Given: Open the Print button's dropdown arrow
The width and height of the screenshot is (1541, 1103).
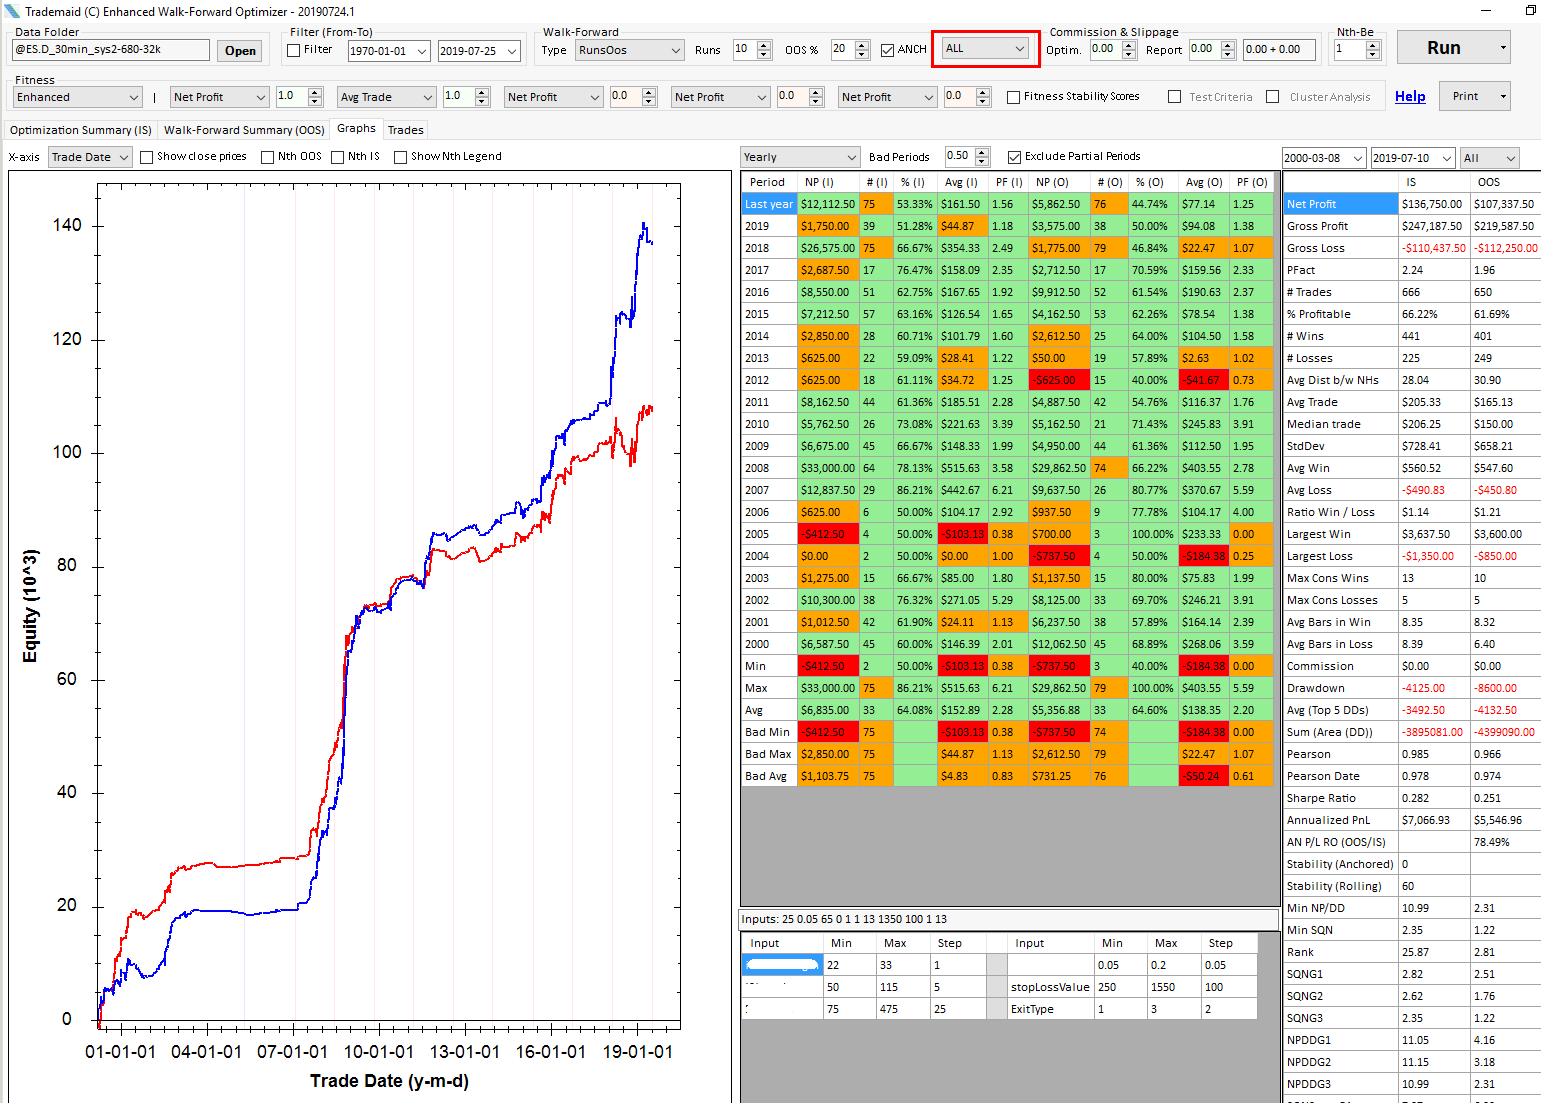Looking at the screenshot, I should 1502,97.
